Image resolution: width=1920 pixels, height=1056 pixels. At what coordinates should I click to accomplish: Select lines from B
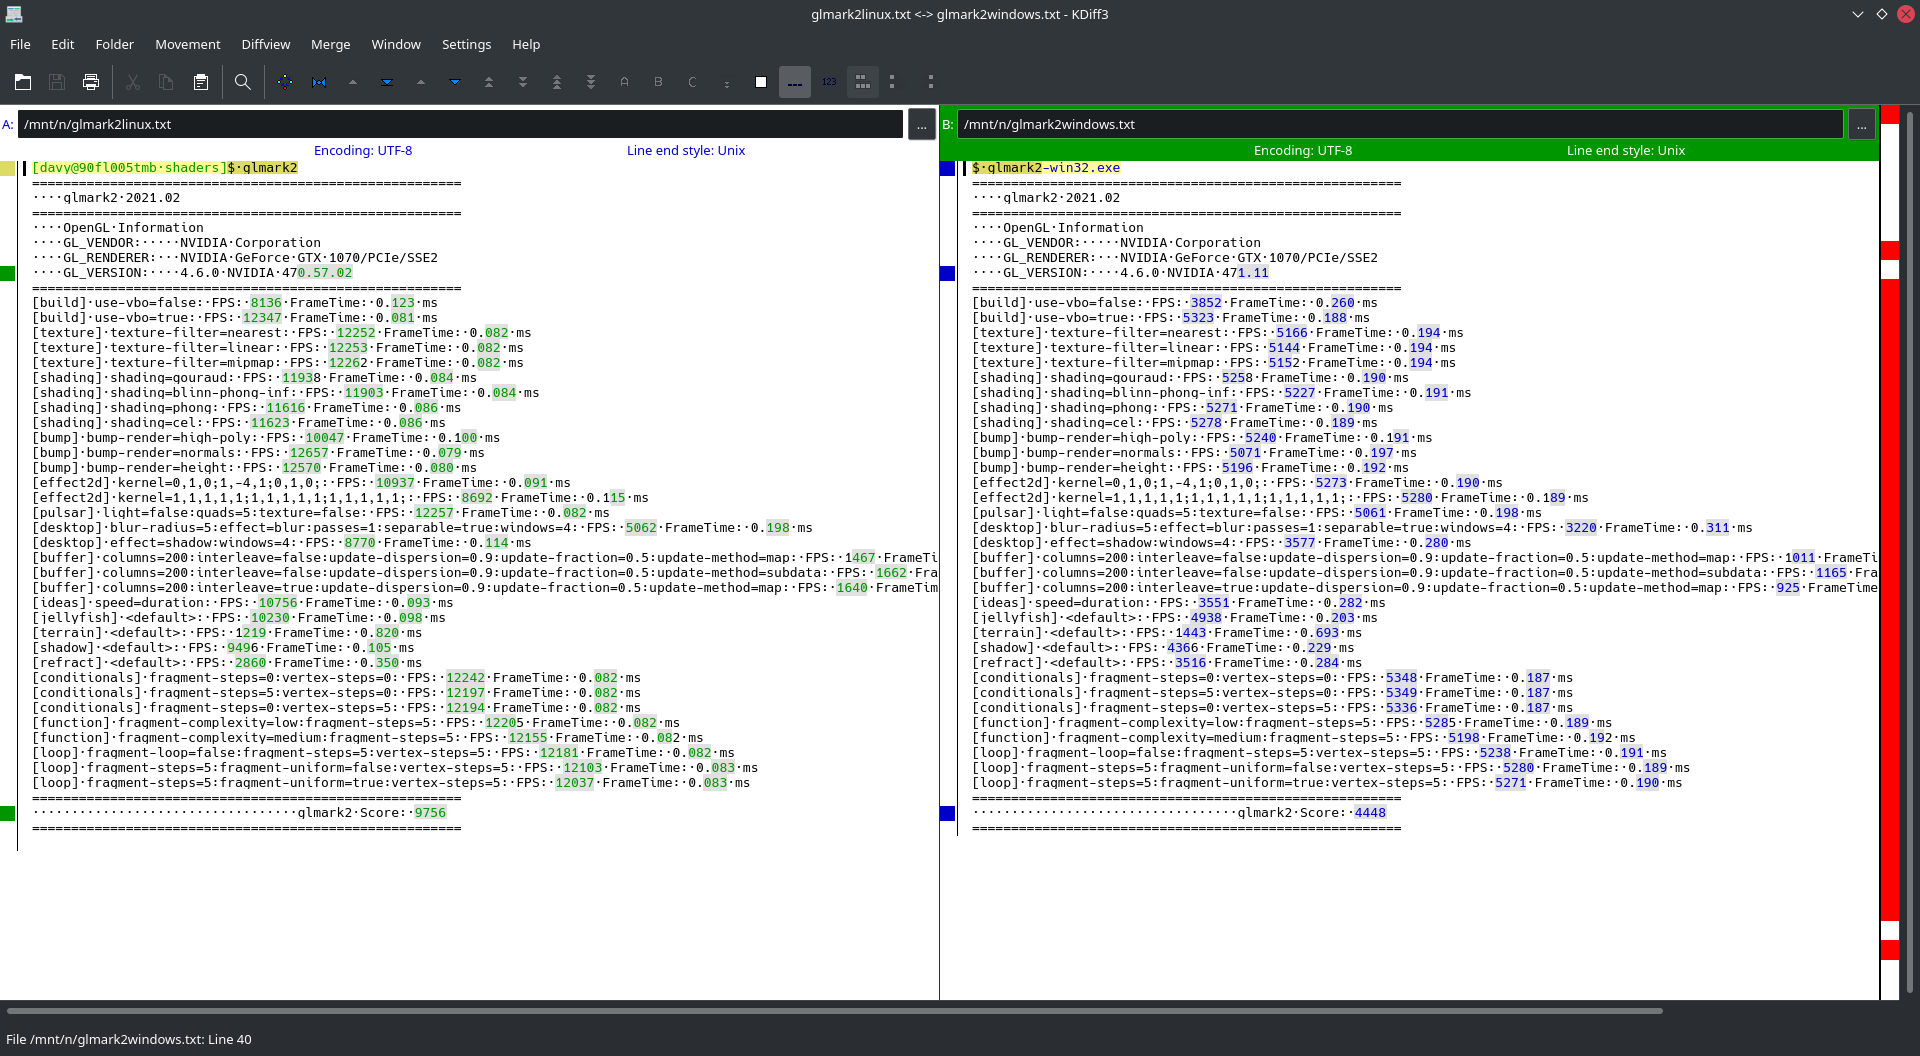(659, 82)
